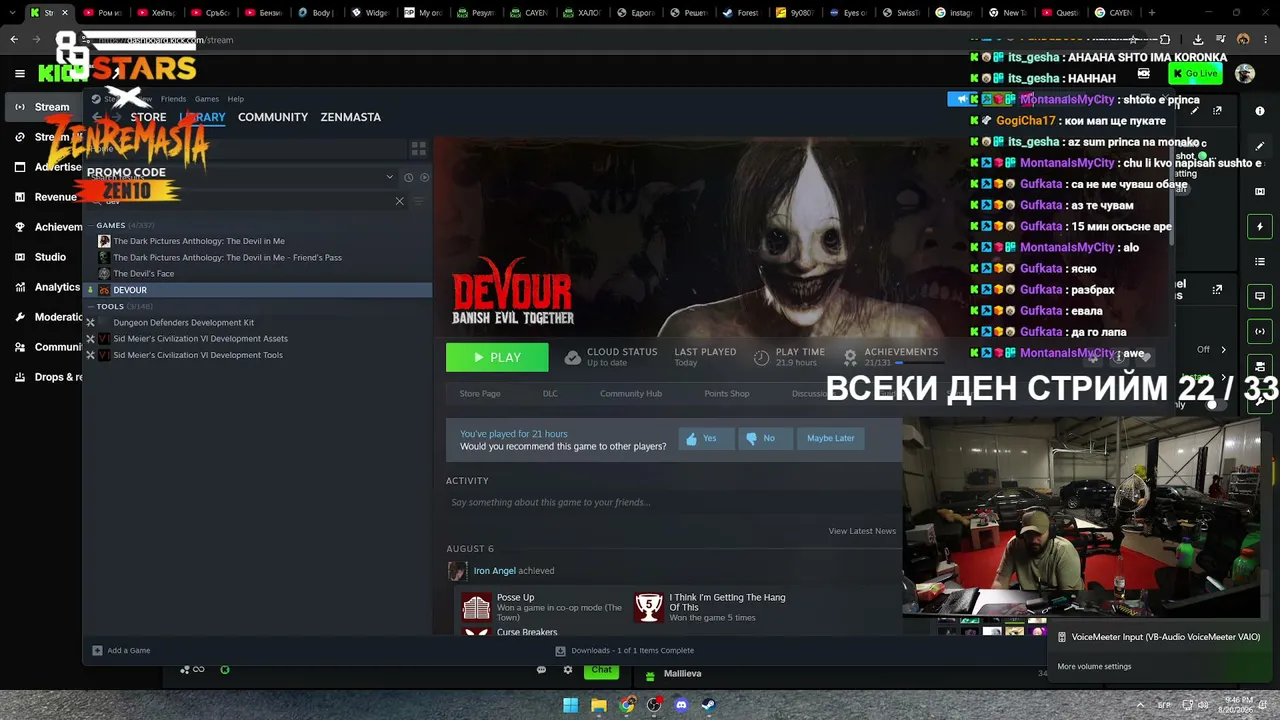The image size is (1280, 720).
Task: Click the info icon in Kick right rail
Action: pyautogui.click(x=1260, y=111)
